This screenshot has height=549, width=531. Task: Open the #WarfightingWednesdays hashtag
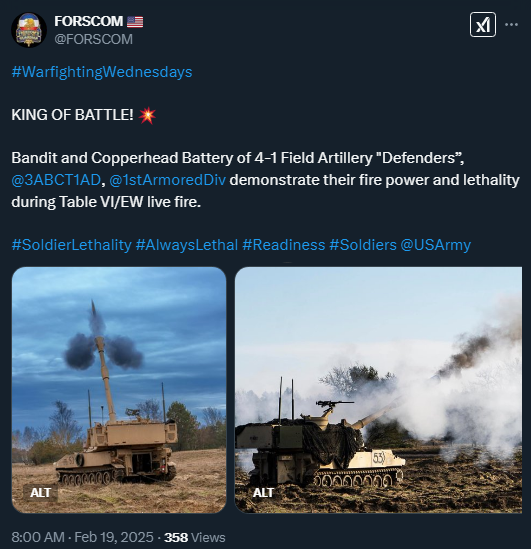[102, 72]
